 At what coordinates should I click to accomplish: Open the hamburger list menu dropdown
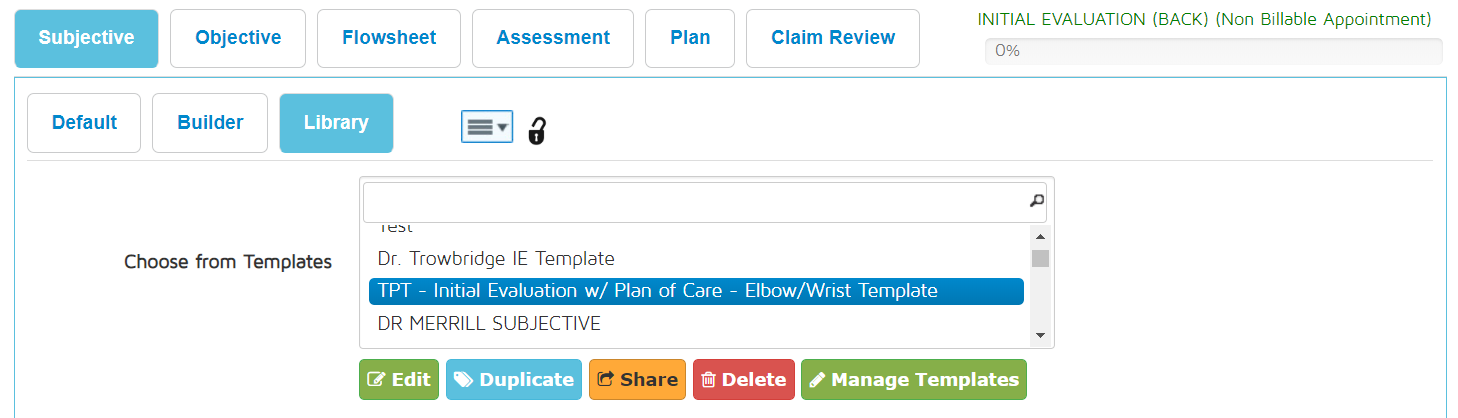coord(487,127)
